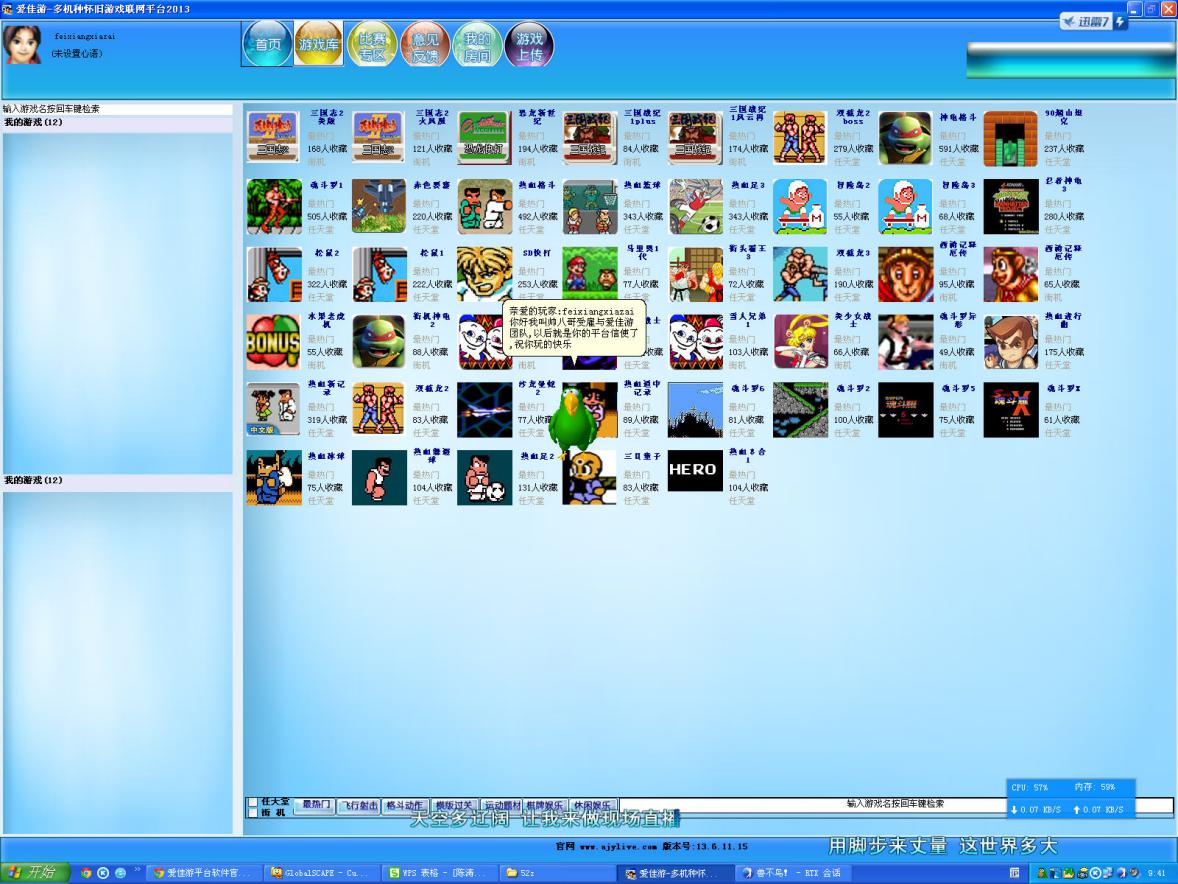Viewport: 1178px width, 884px height.
Task: Click the green parrot mascot
Action: (x=572, y=421)
